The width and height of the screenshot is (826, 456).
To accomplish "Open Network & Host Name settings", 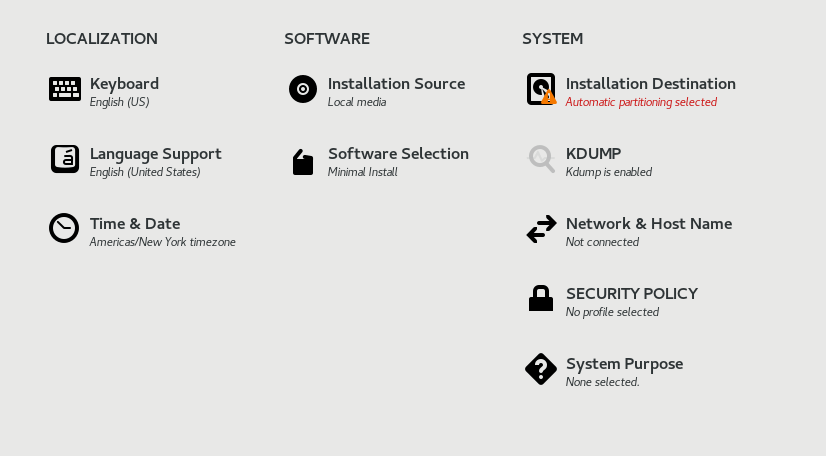I will click(x=648, y=224).
